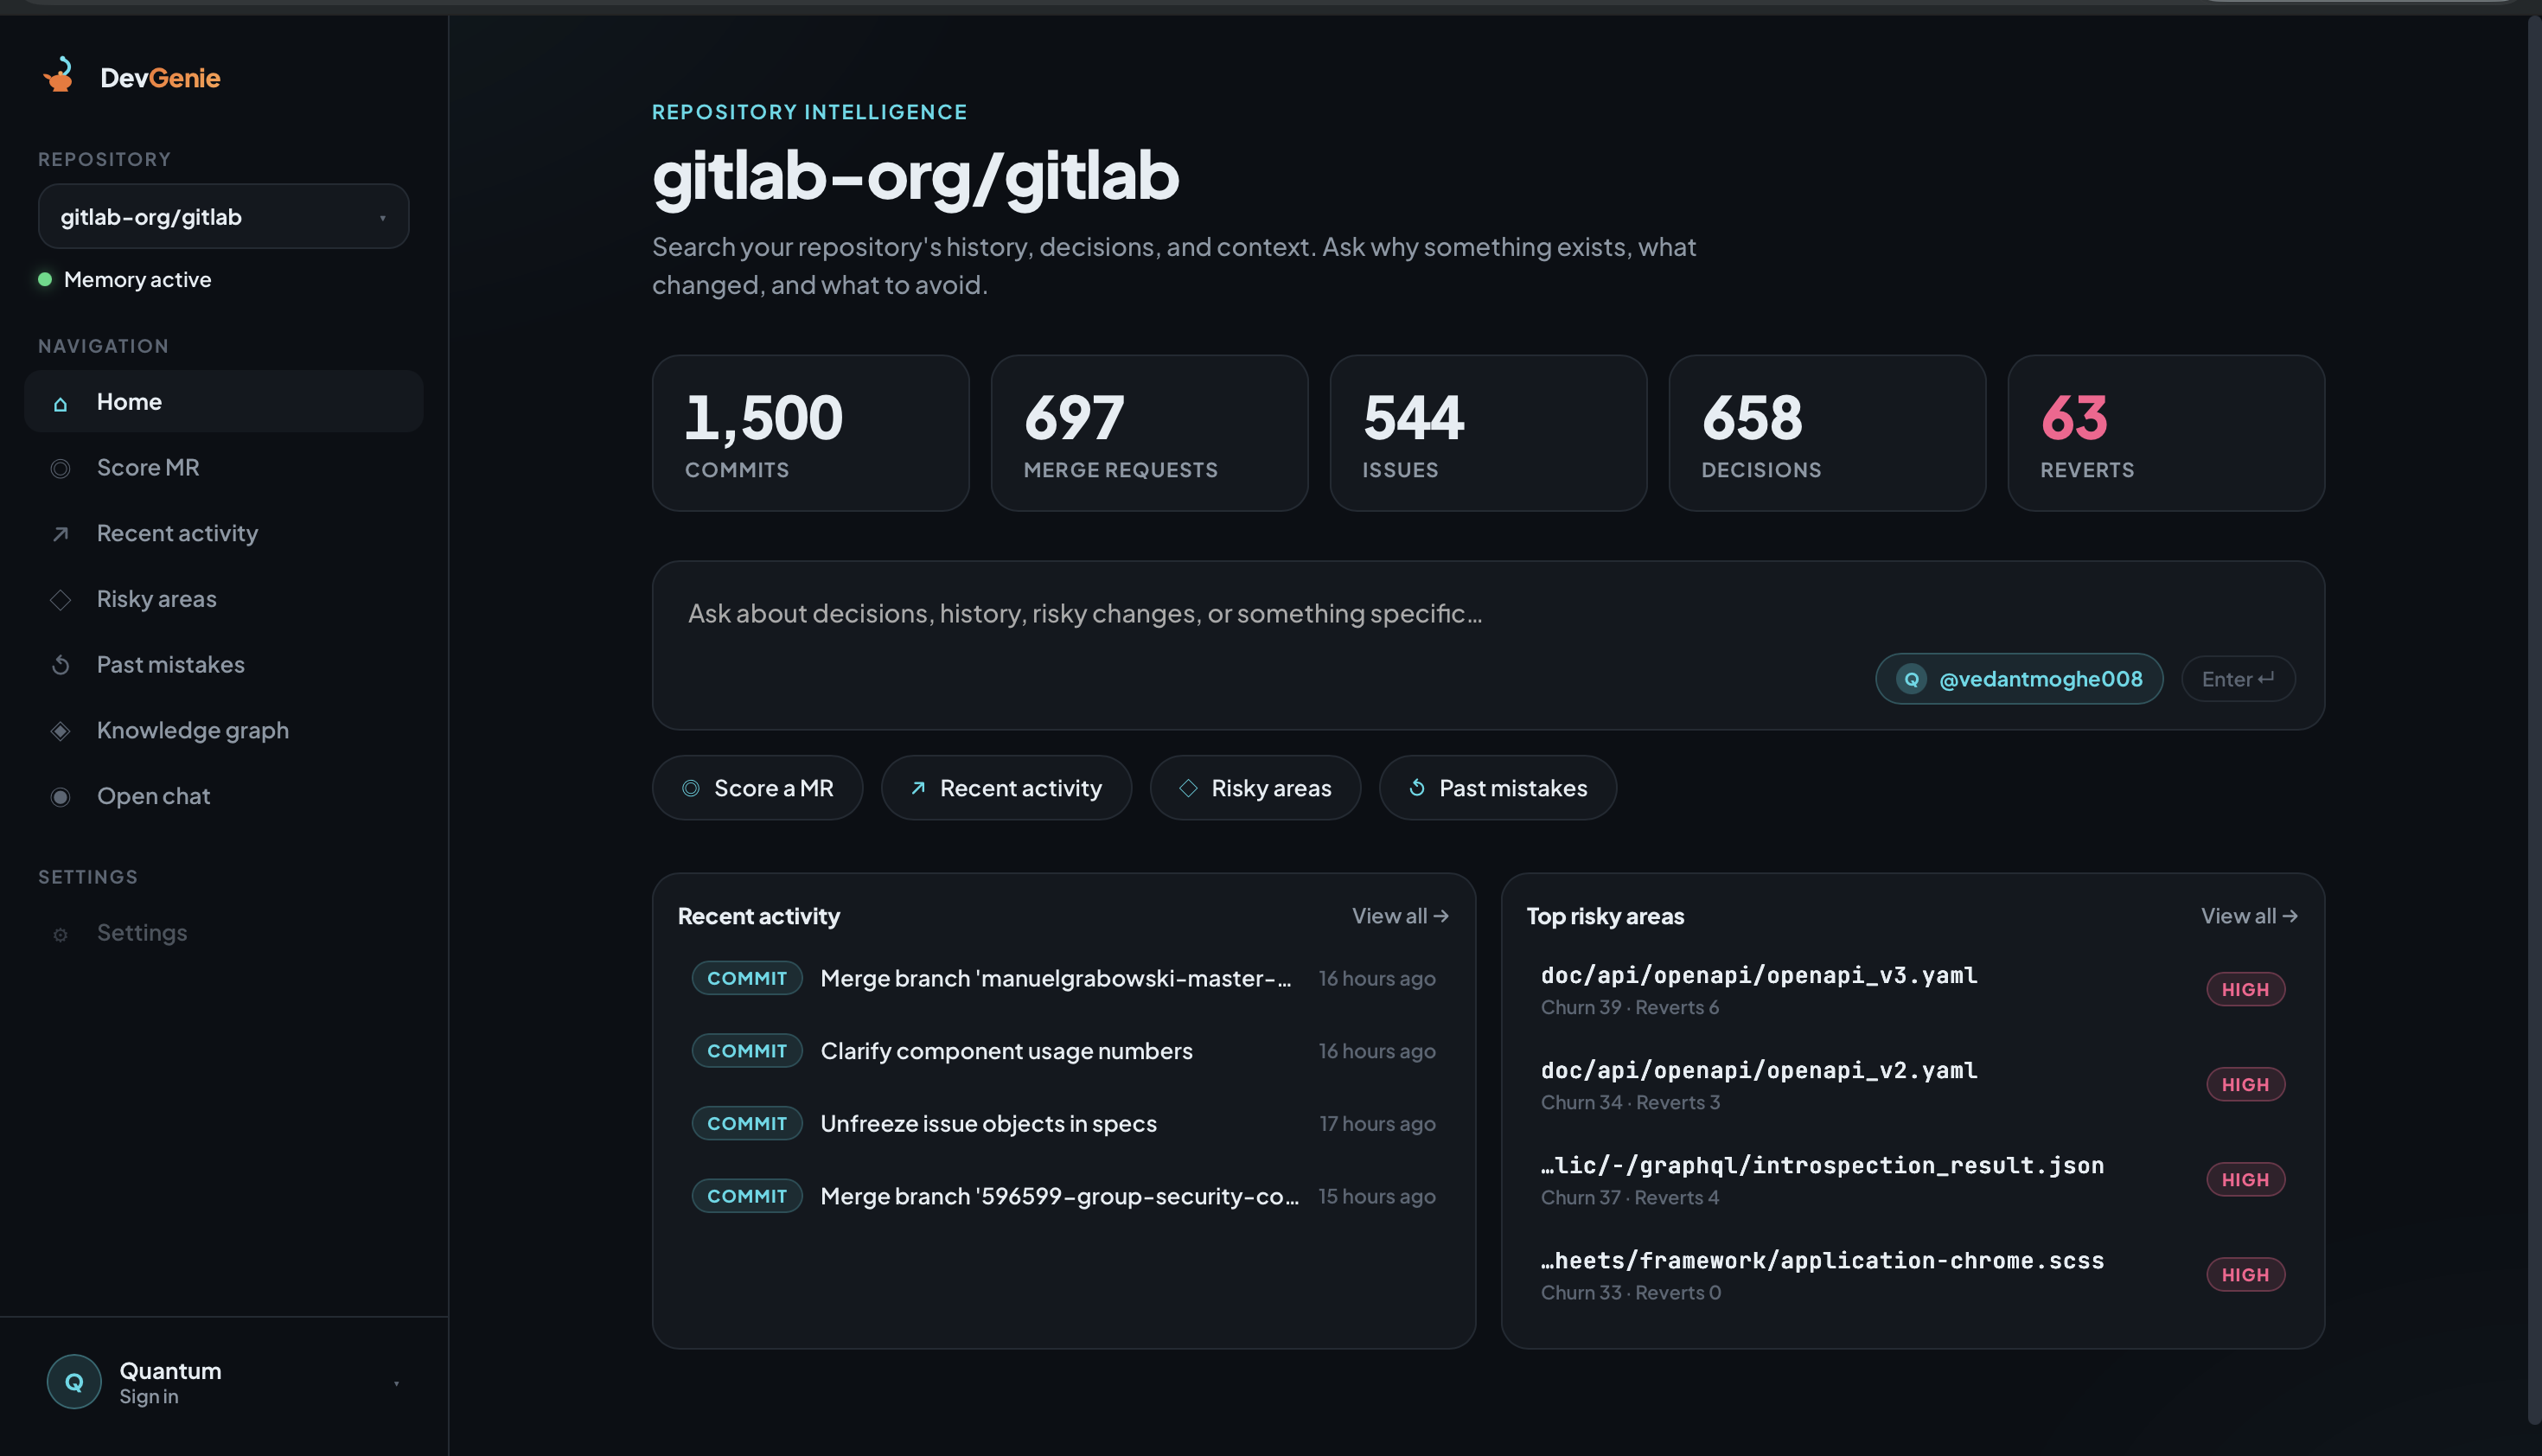Click HIGH badge for openapi_v3.yaml
Screen dimensions: 2542x1456
2245,989
